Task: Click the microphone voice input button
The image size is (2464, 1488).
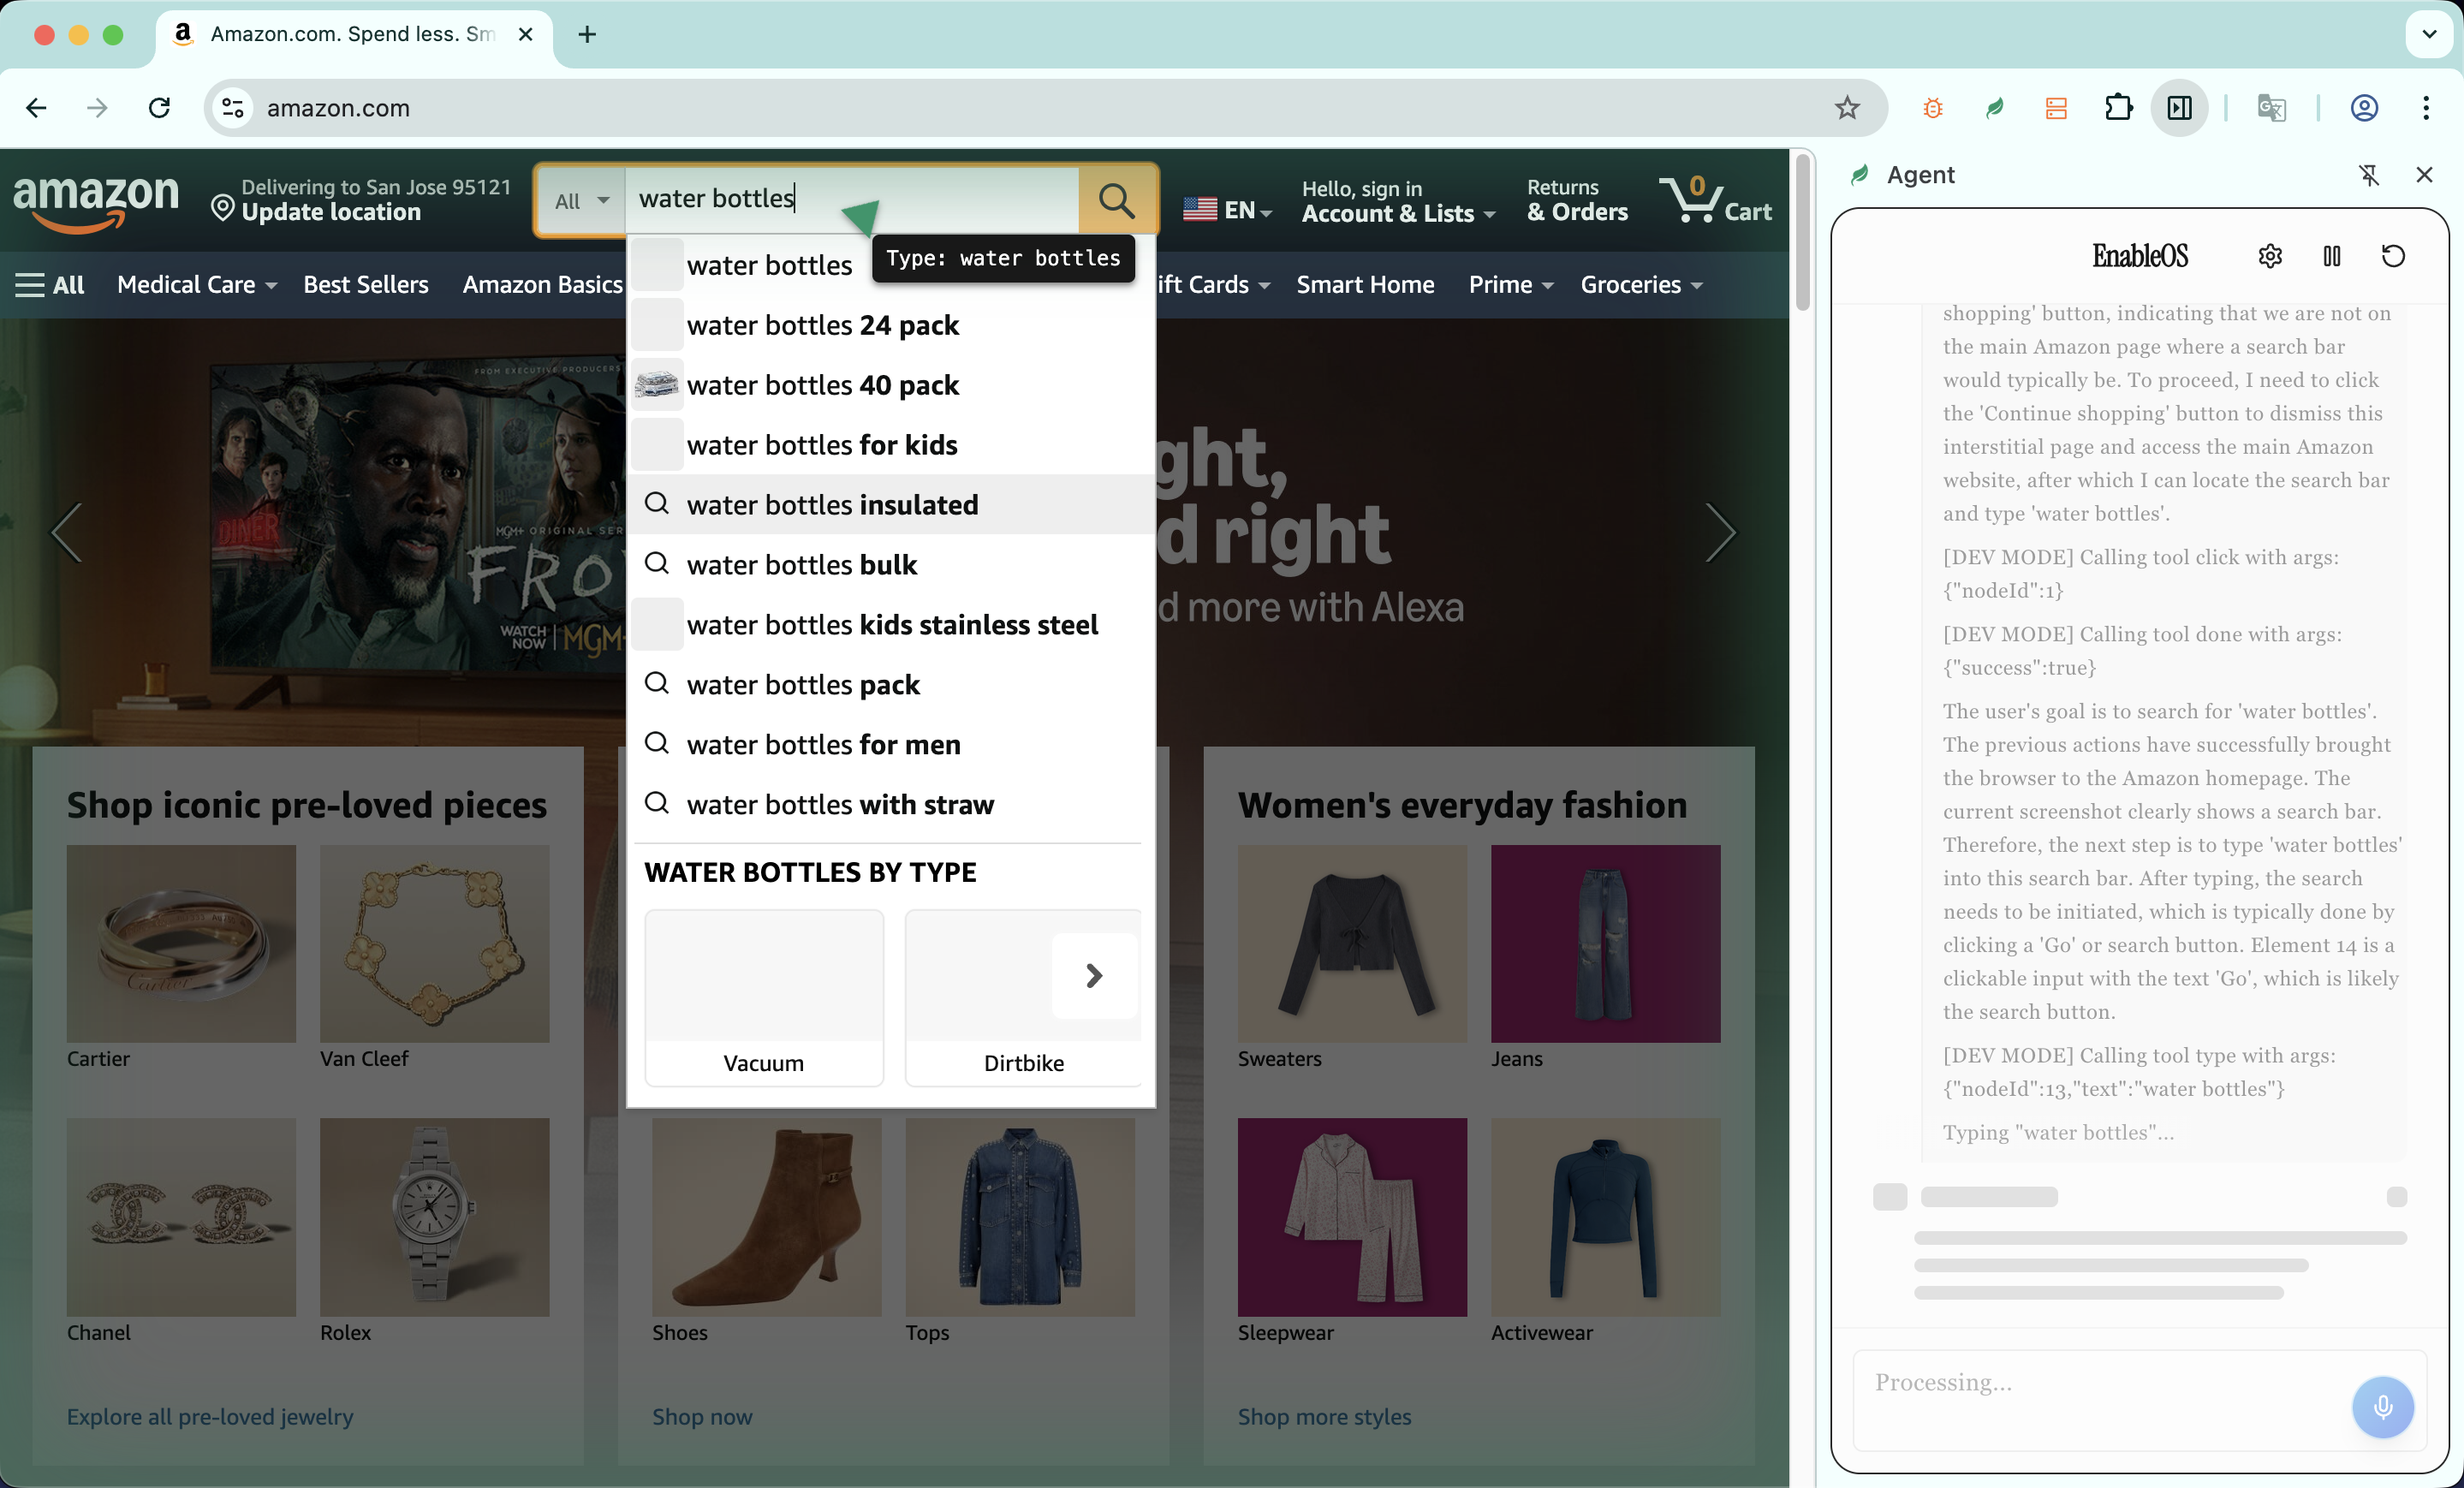Action: click(2382, 1406)
